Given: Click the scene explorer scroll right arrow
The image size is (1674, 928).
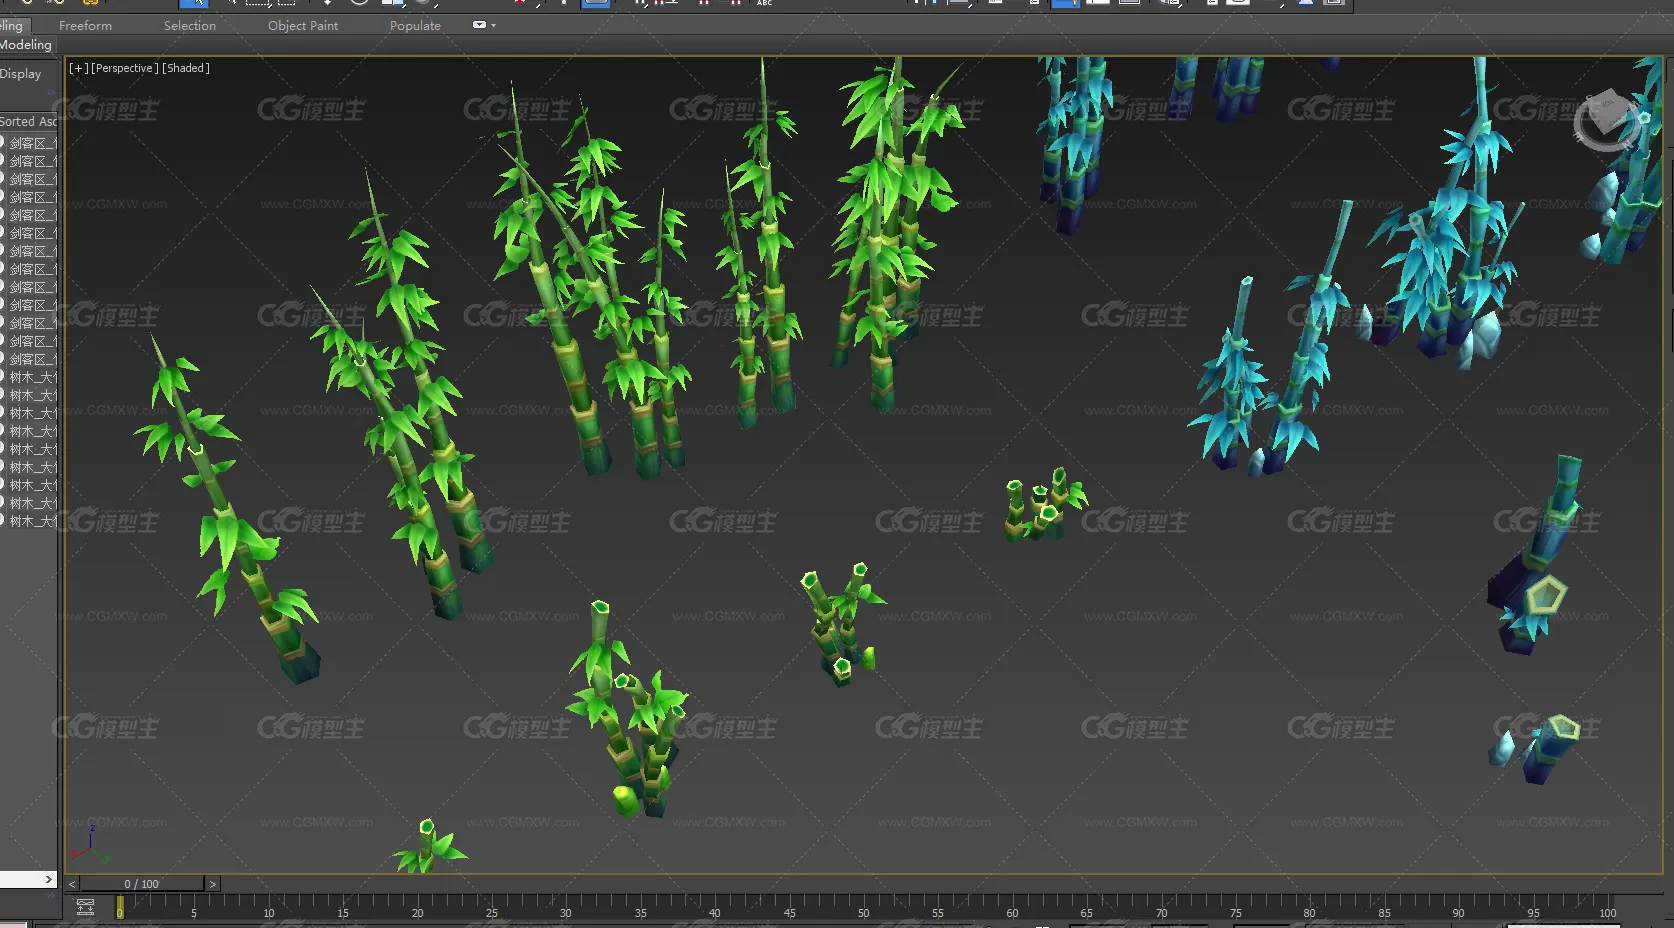Looking at the screenshot, I should click(48, 880).
